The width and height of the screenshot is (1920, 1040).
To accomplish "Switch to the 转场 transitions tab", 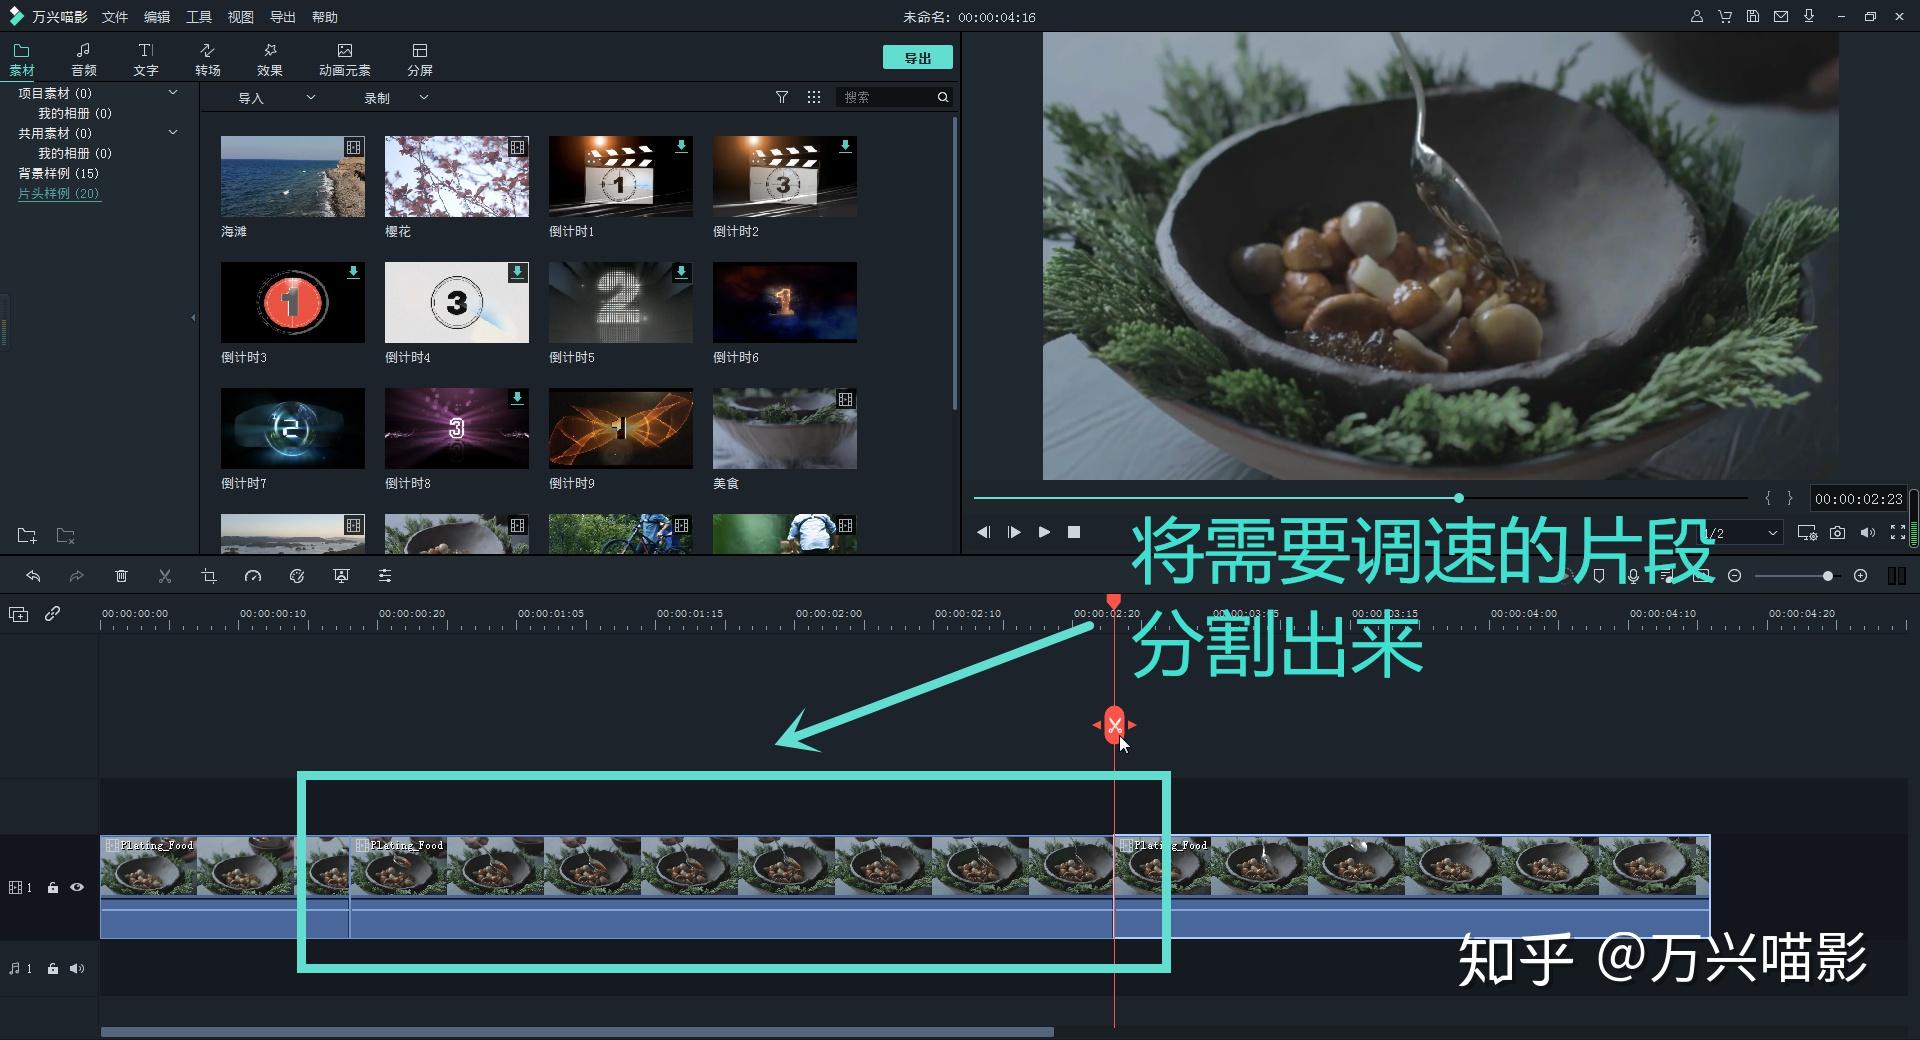I will click(x=208, y=60).
